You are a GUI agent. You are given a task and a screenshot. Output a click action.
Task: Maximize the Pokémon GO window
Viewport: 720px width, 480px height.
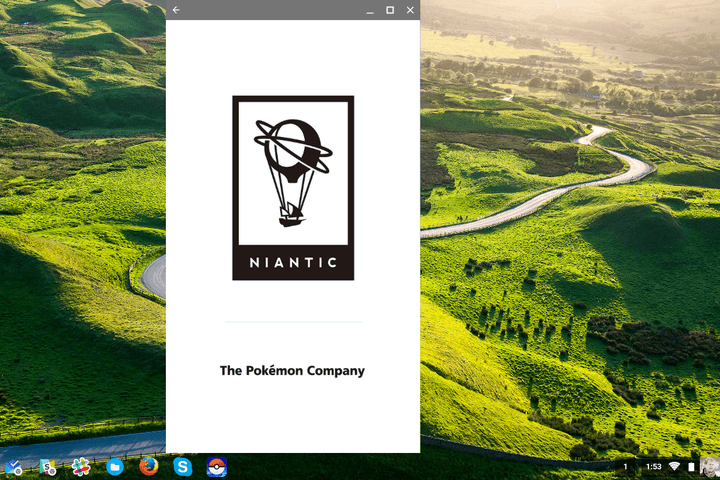pos(390,10)
